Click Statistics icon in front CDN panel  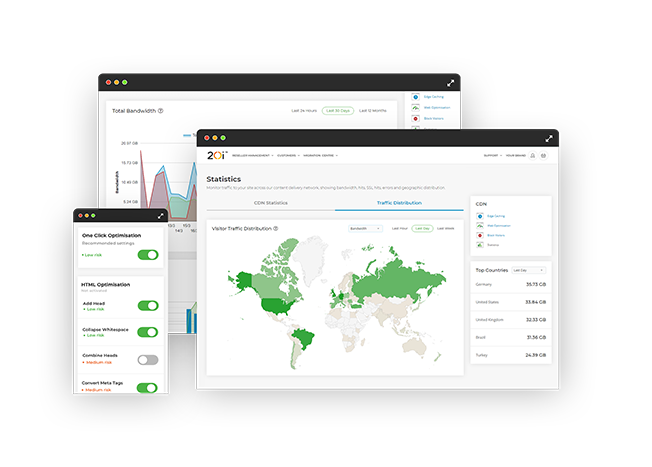coord(480,245)
